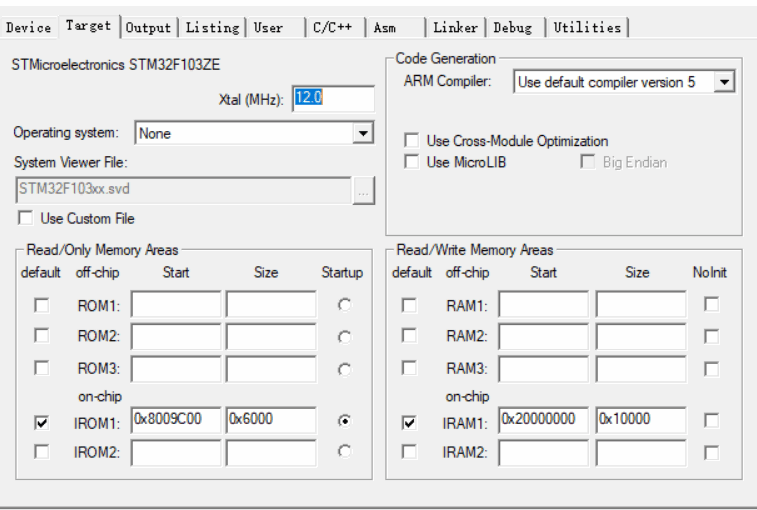Click the IRAM2 Size field

[641, 453]
